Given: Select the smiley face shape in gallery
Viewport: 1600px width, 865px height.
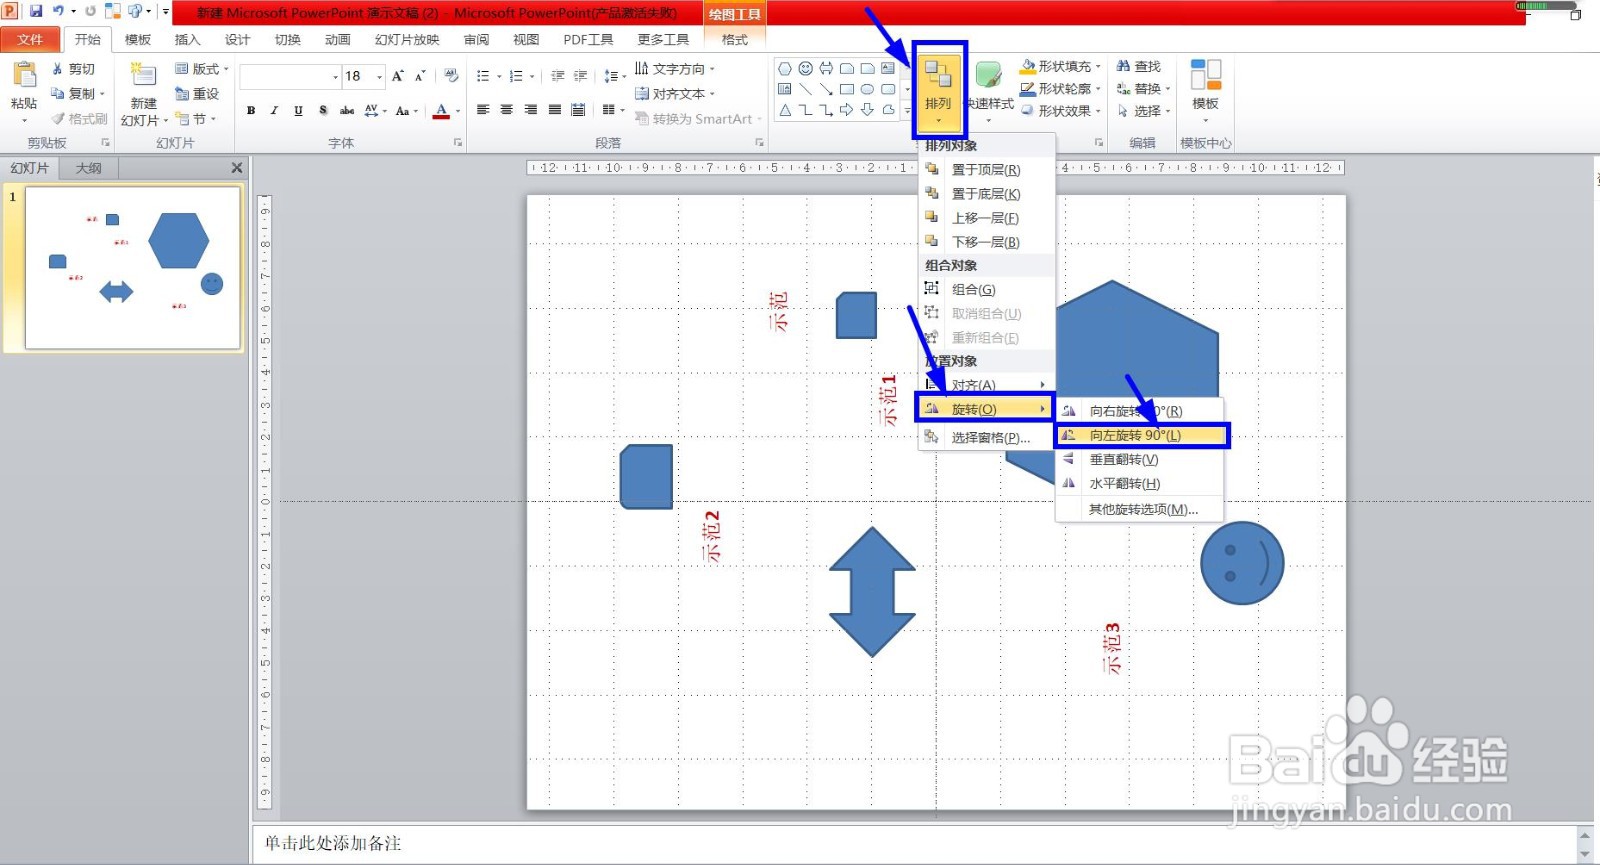Looking at the screenshot, I should click(806, 68).
